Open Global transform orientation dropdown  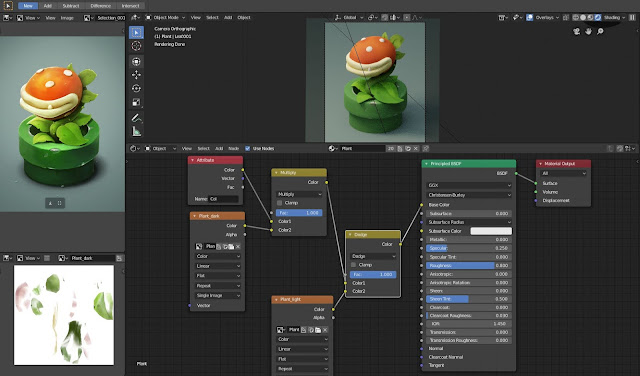[x=349, y=18]
